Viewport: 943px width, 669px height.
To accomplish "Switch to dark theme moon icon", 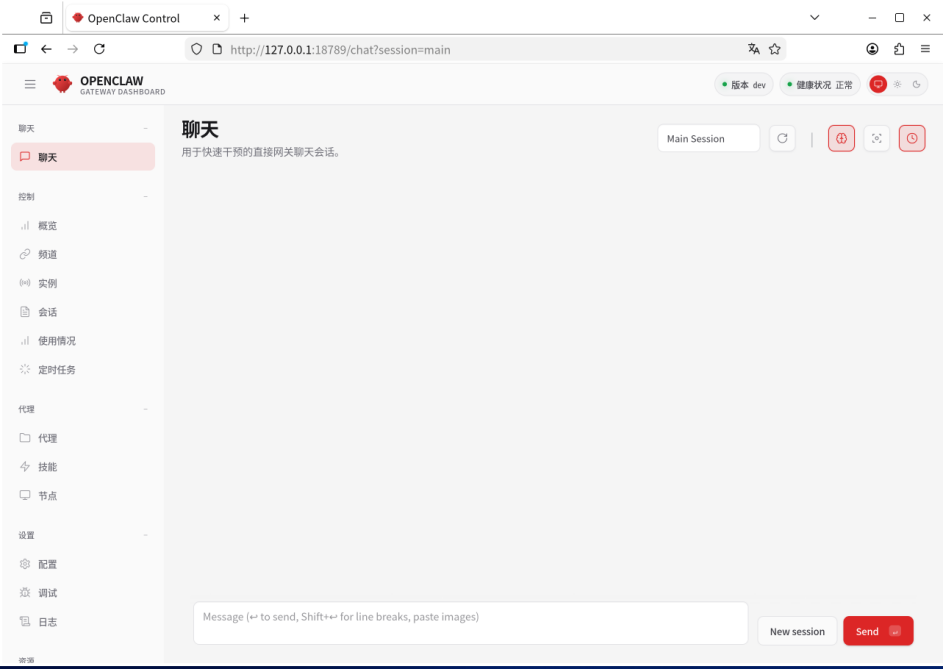I will pyautogui.click(x=916, y=85).
